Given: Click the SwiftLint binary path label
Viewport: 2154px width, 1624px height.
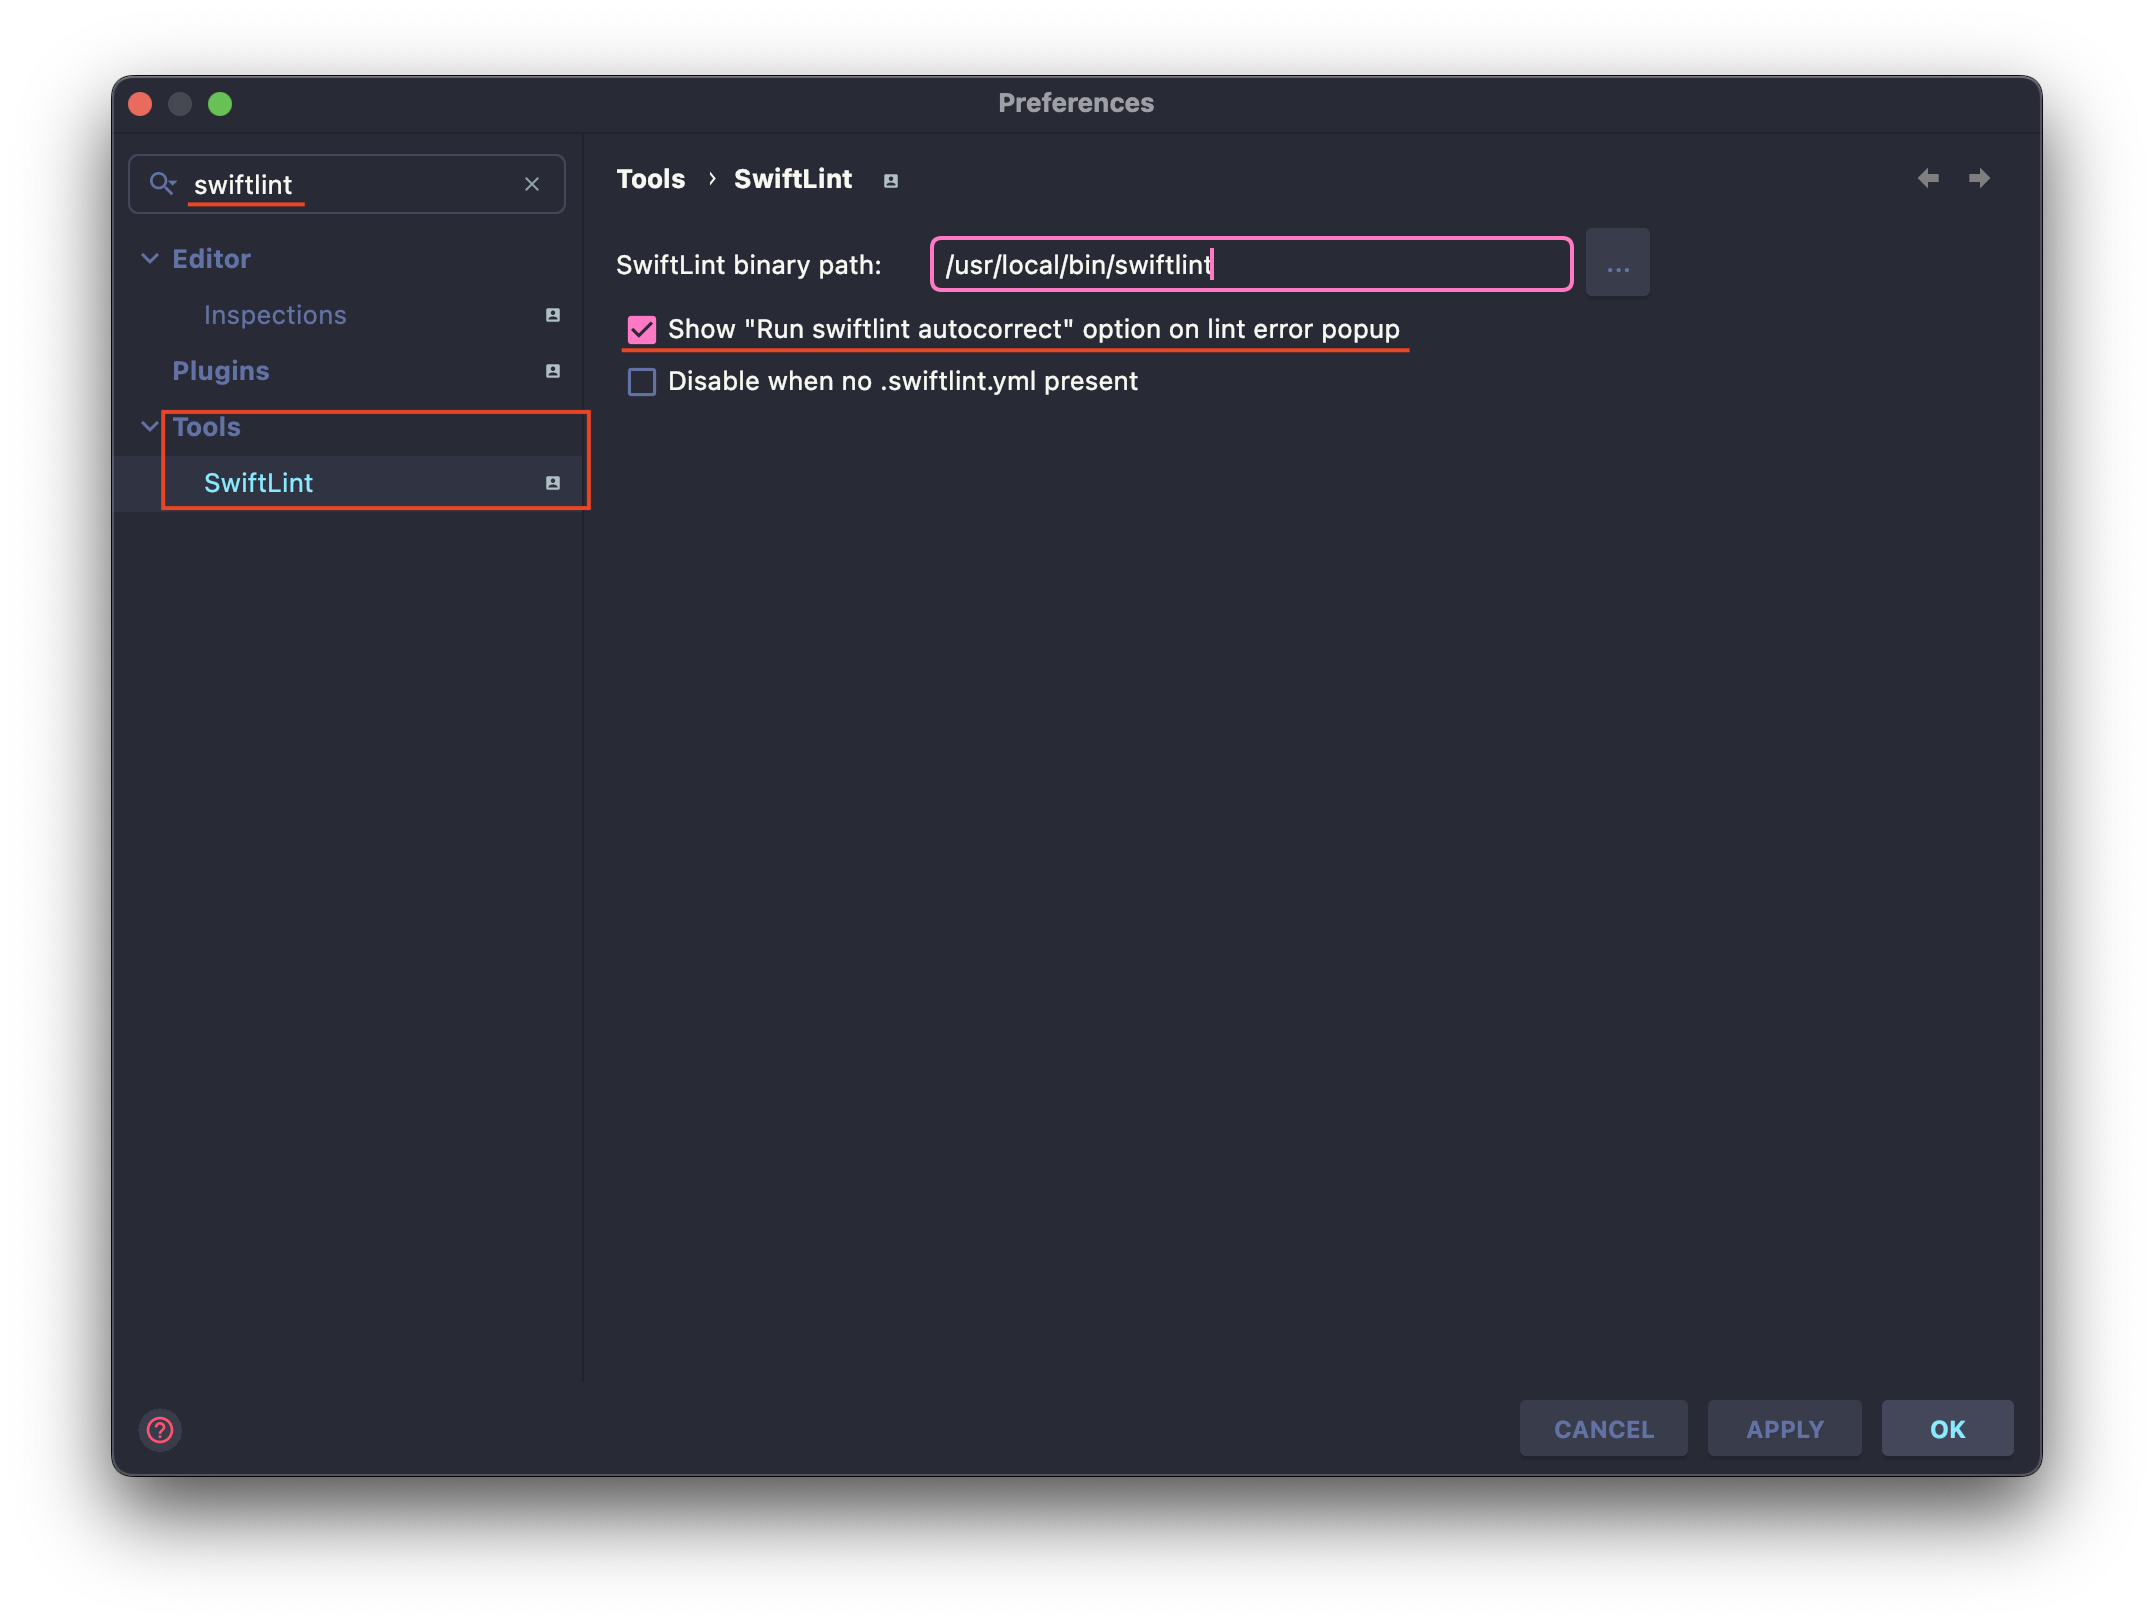Looking at the screenshot, I should tap(749, 265).
